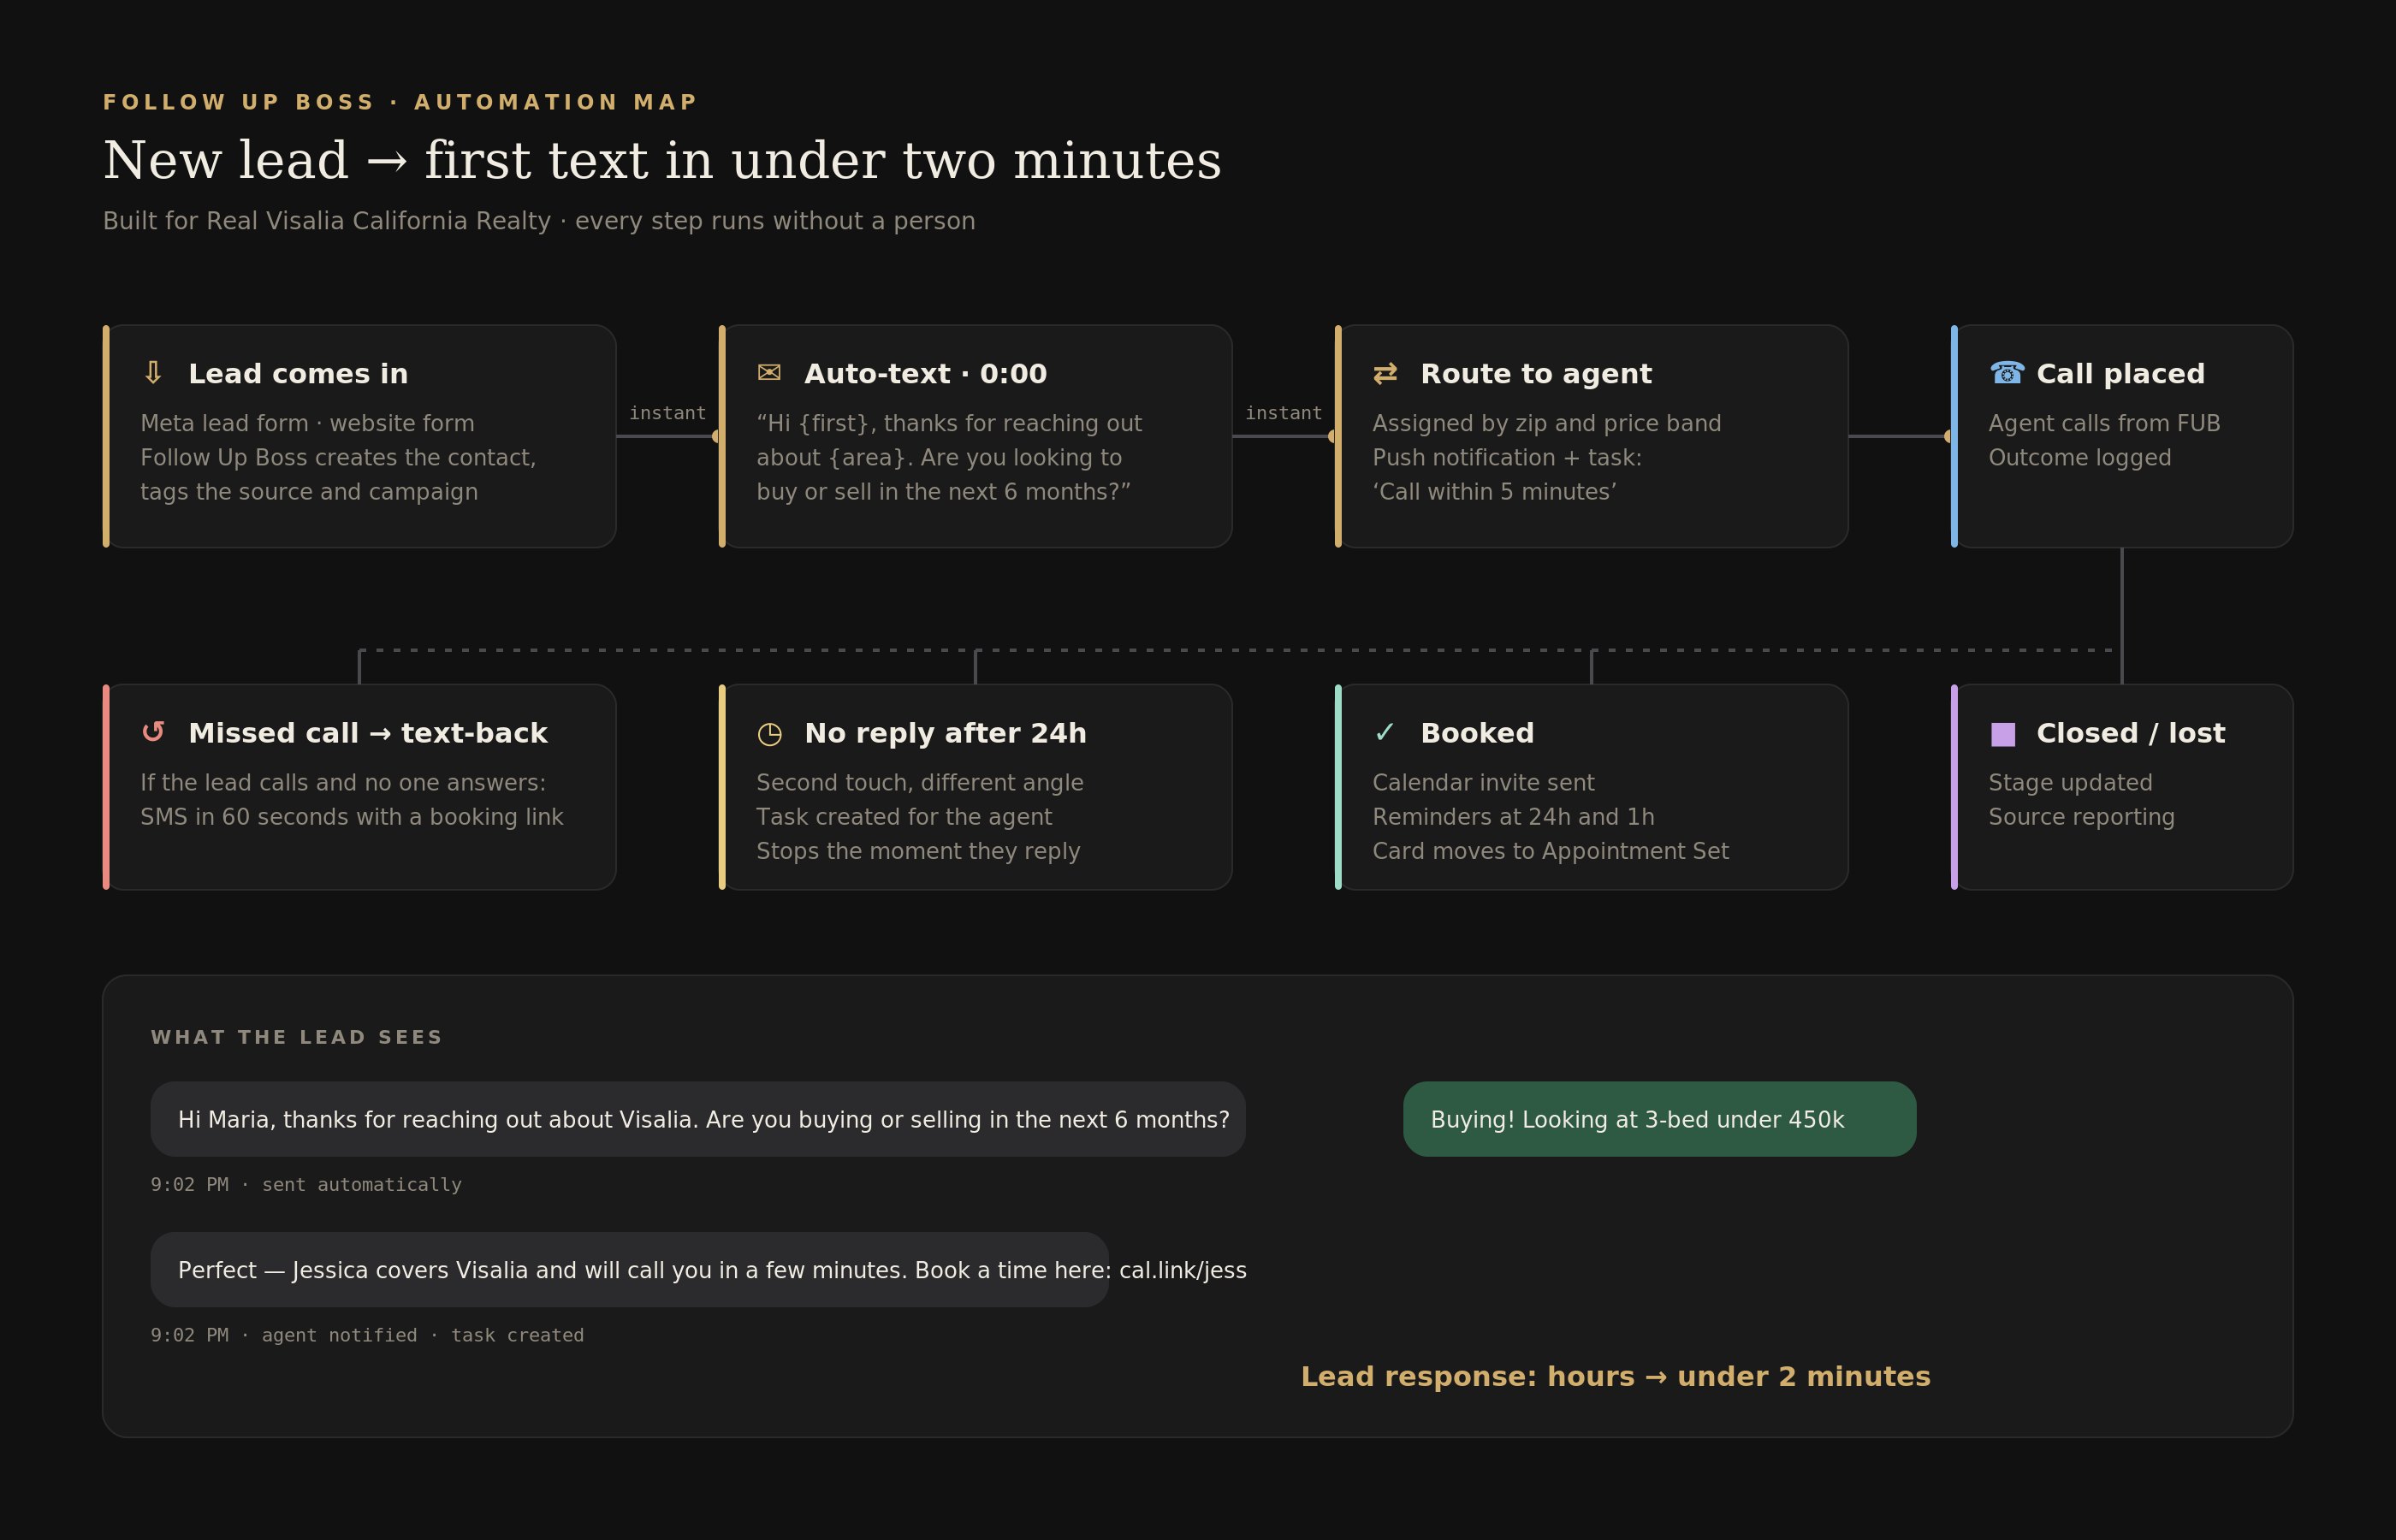Click 'Assigned by zip and price band' line
The width and height of the screenshot is (2396, 1540).
click(1546, 423)
